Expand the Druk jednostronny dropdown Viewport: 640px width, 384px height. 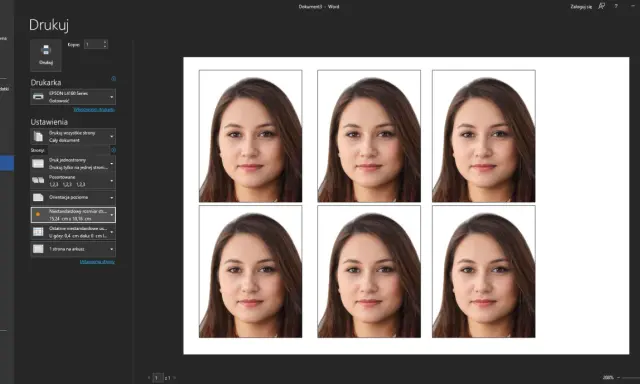[x=73, y=164]
